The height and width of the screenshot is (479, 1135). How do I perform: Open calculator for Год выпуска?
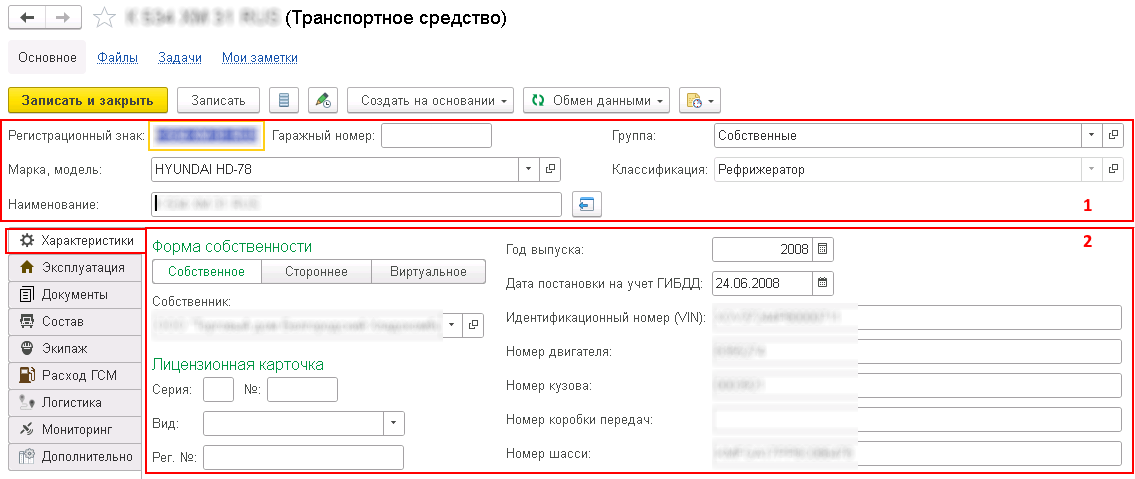[x=822, y=249]
